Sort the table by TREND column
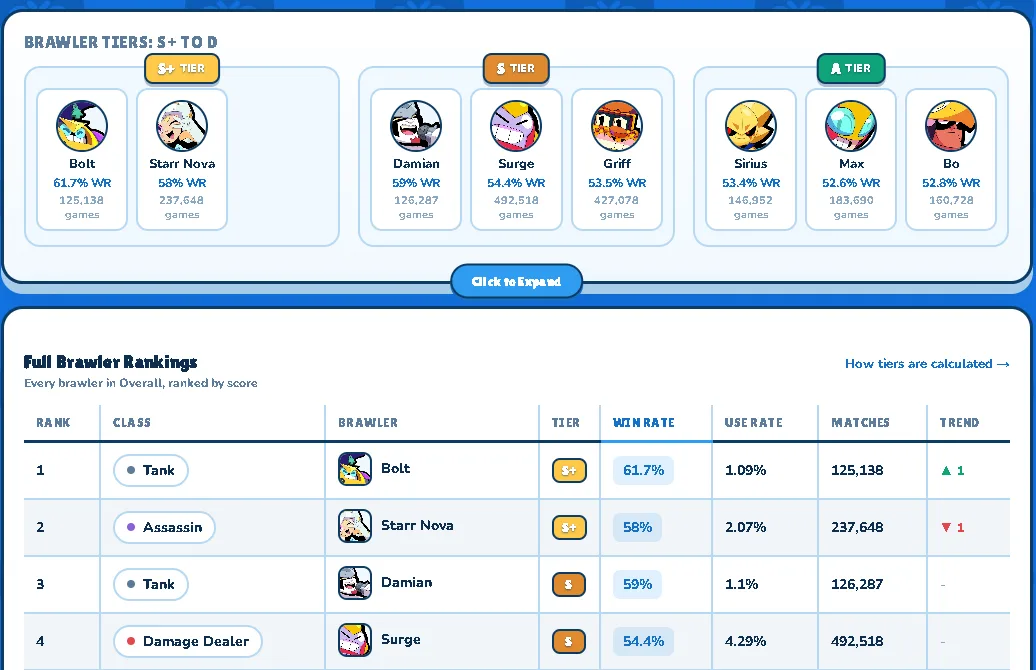This screenshot has width=1036, height=670. [x=959, y=422]
